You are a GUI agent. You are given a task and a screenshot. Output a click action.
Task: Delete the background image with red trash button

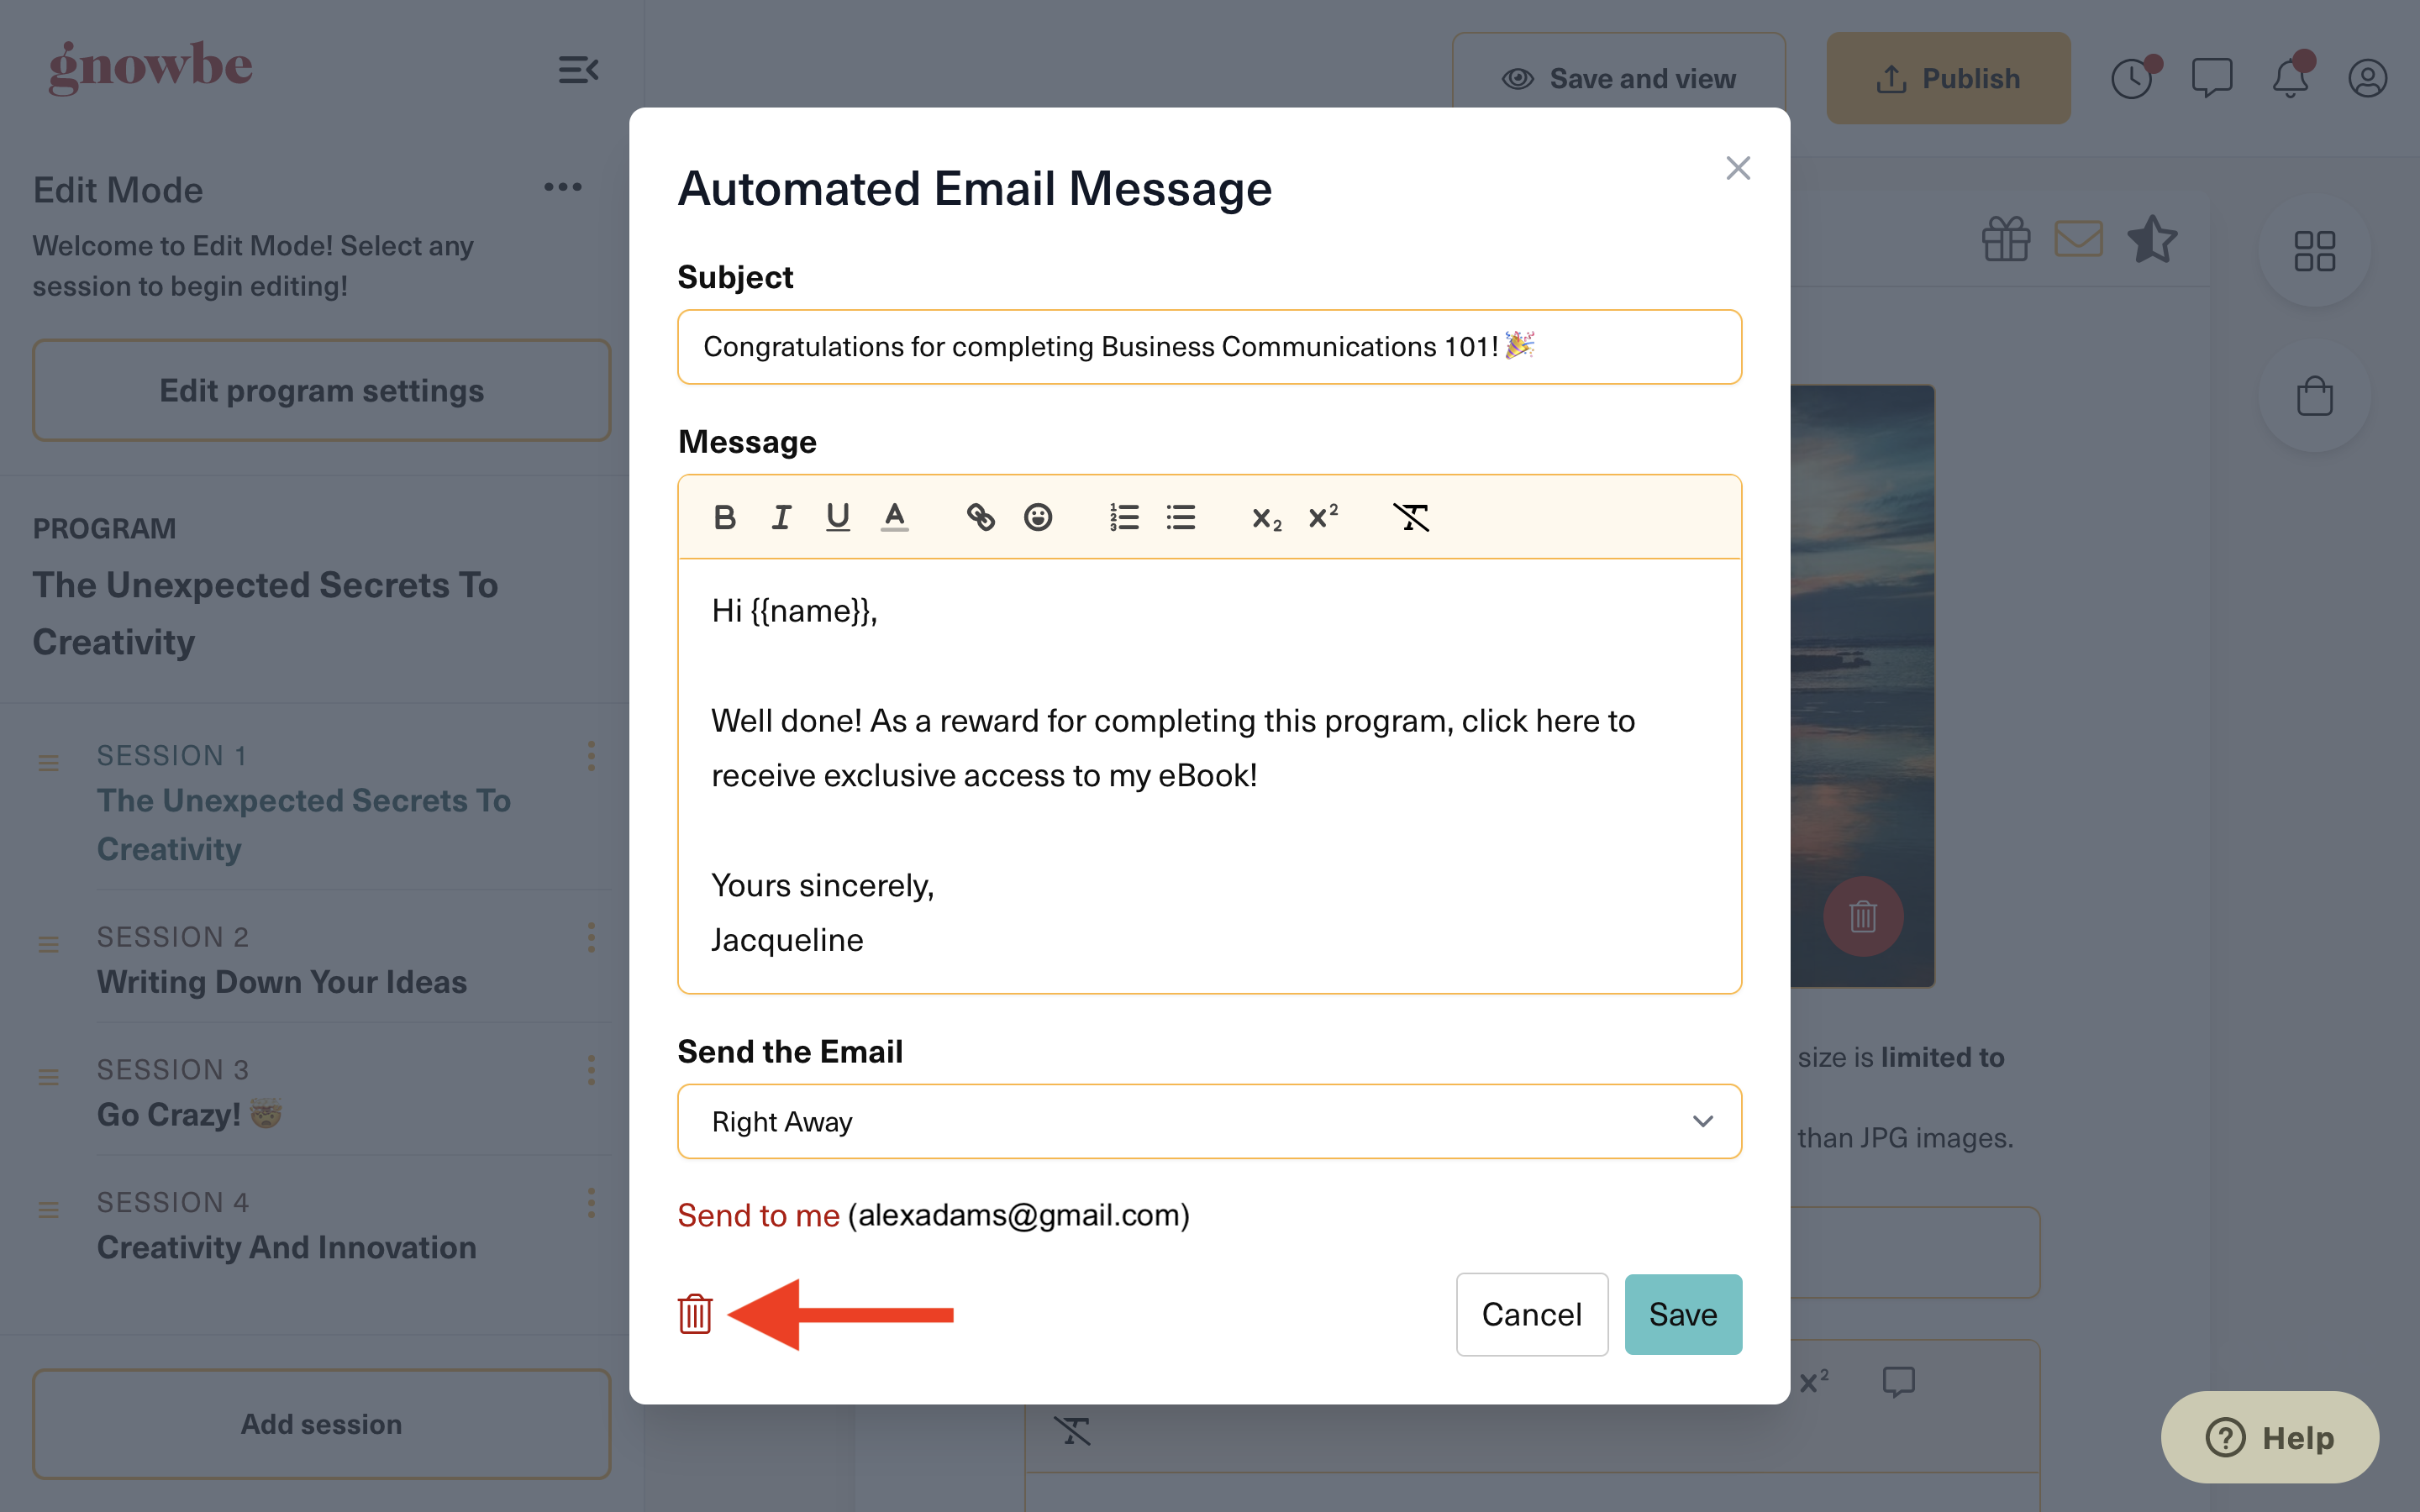[x=1863, y=916]
